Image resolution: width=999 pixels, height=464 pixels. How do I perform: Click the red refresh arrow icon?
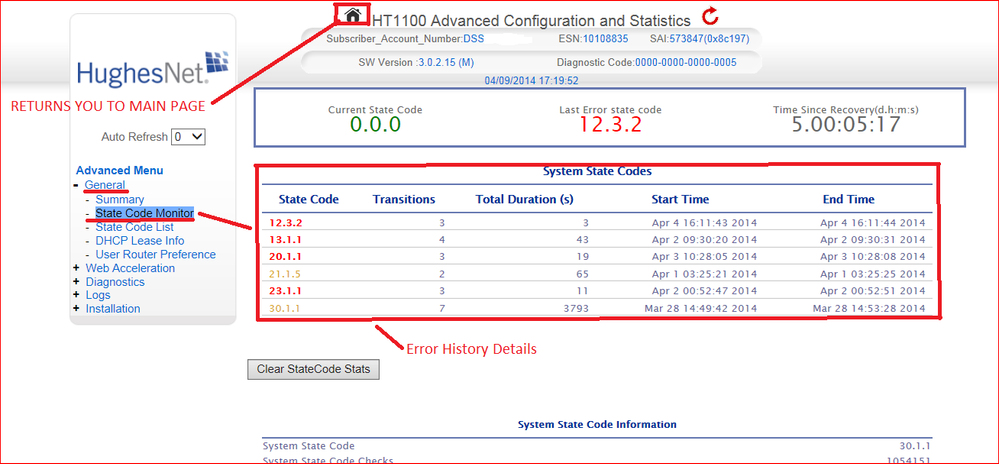[710, 16]
